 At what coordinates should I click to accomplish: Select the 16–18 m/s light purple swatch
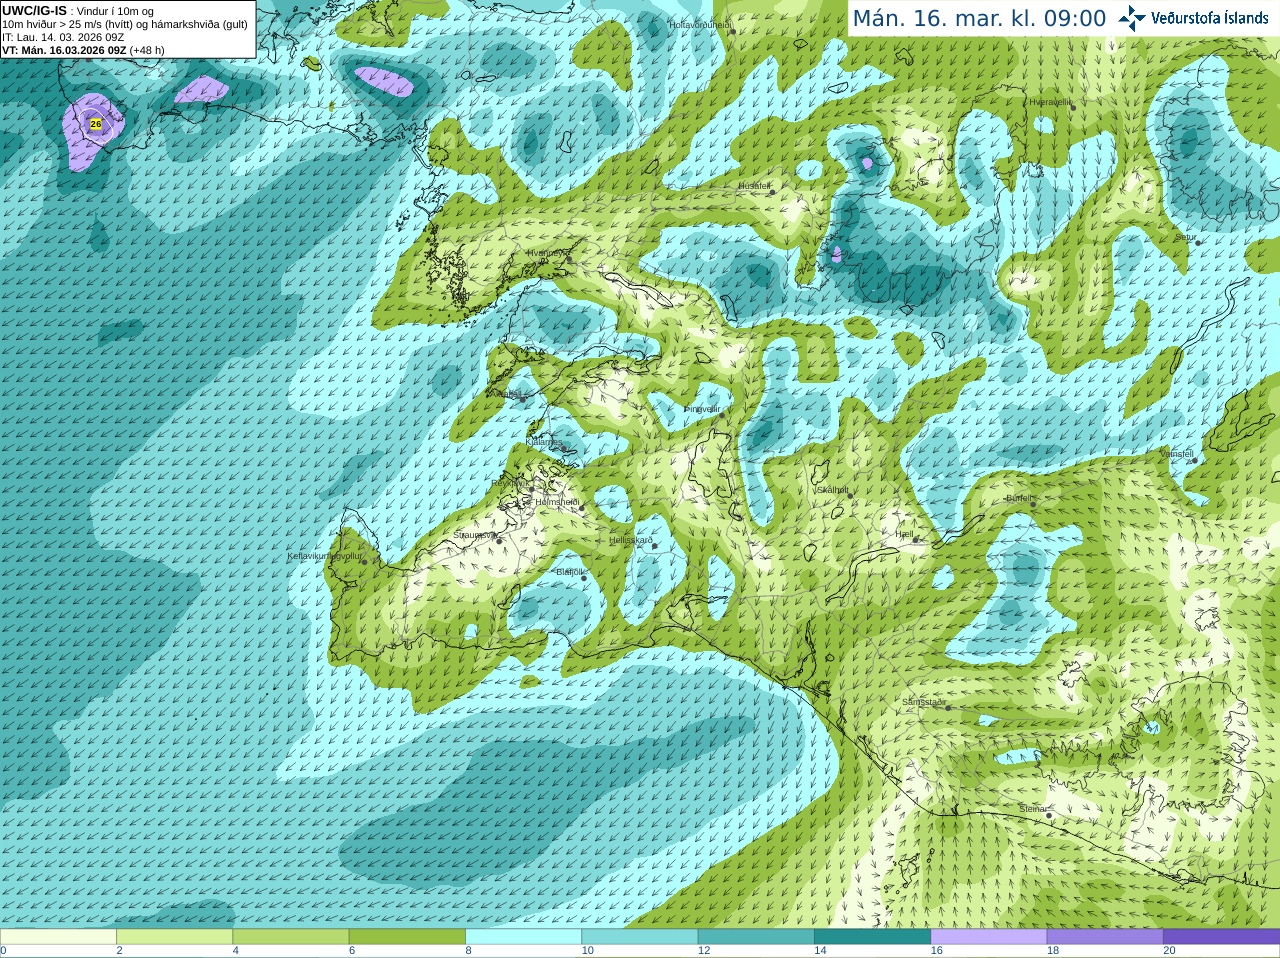pyautogui.click(x=989, y=937)
